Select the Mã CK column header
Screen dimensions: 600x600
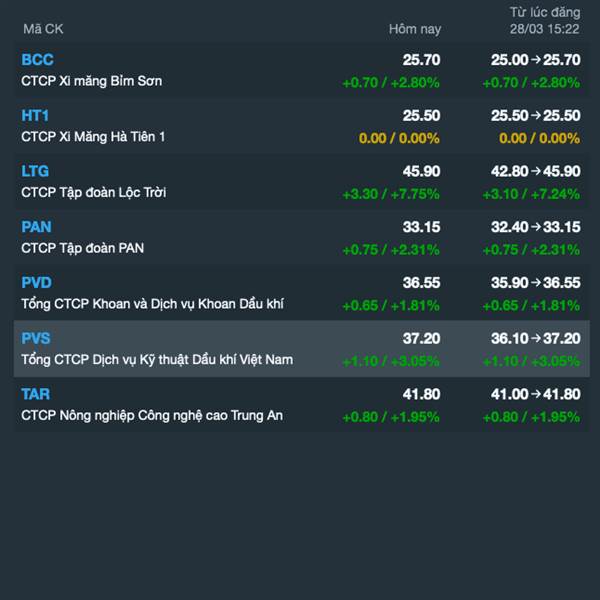coord(43,29)
